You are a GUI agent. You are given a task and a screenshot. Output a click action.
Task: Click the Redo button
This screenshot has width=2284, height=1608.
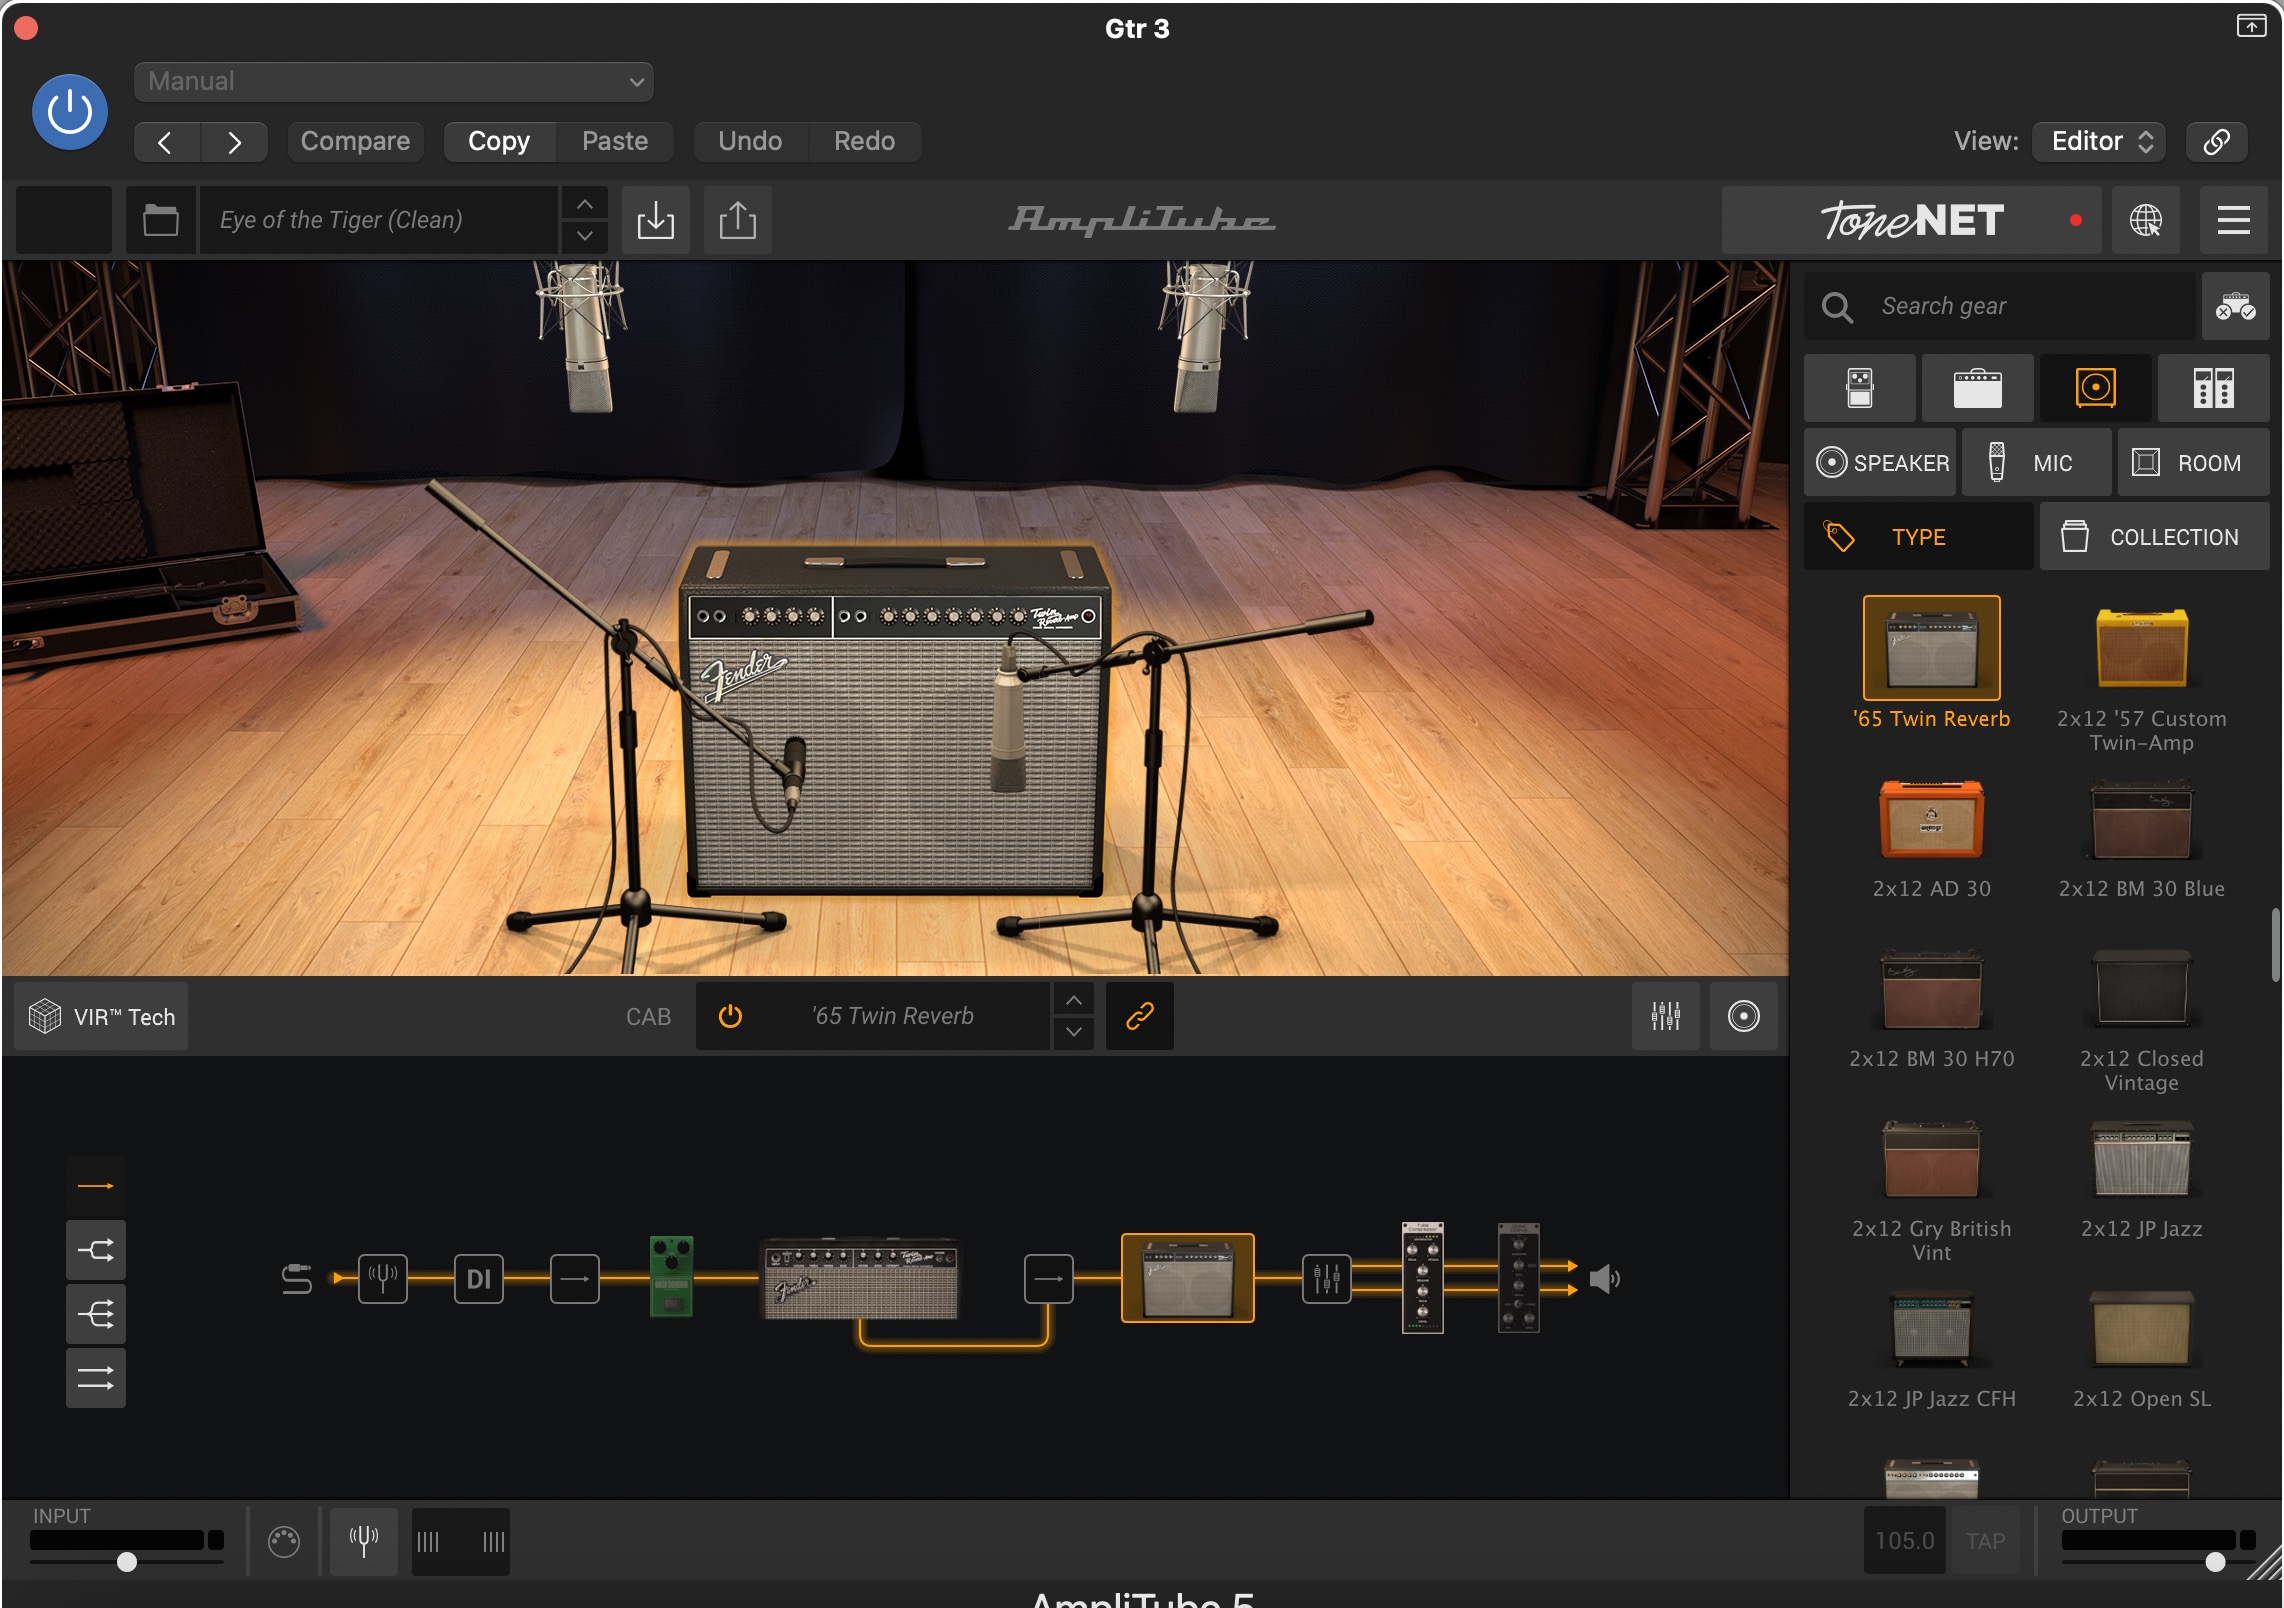click(x=864, y=141)
